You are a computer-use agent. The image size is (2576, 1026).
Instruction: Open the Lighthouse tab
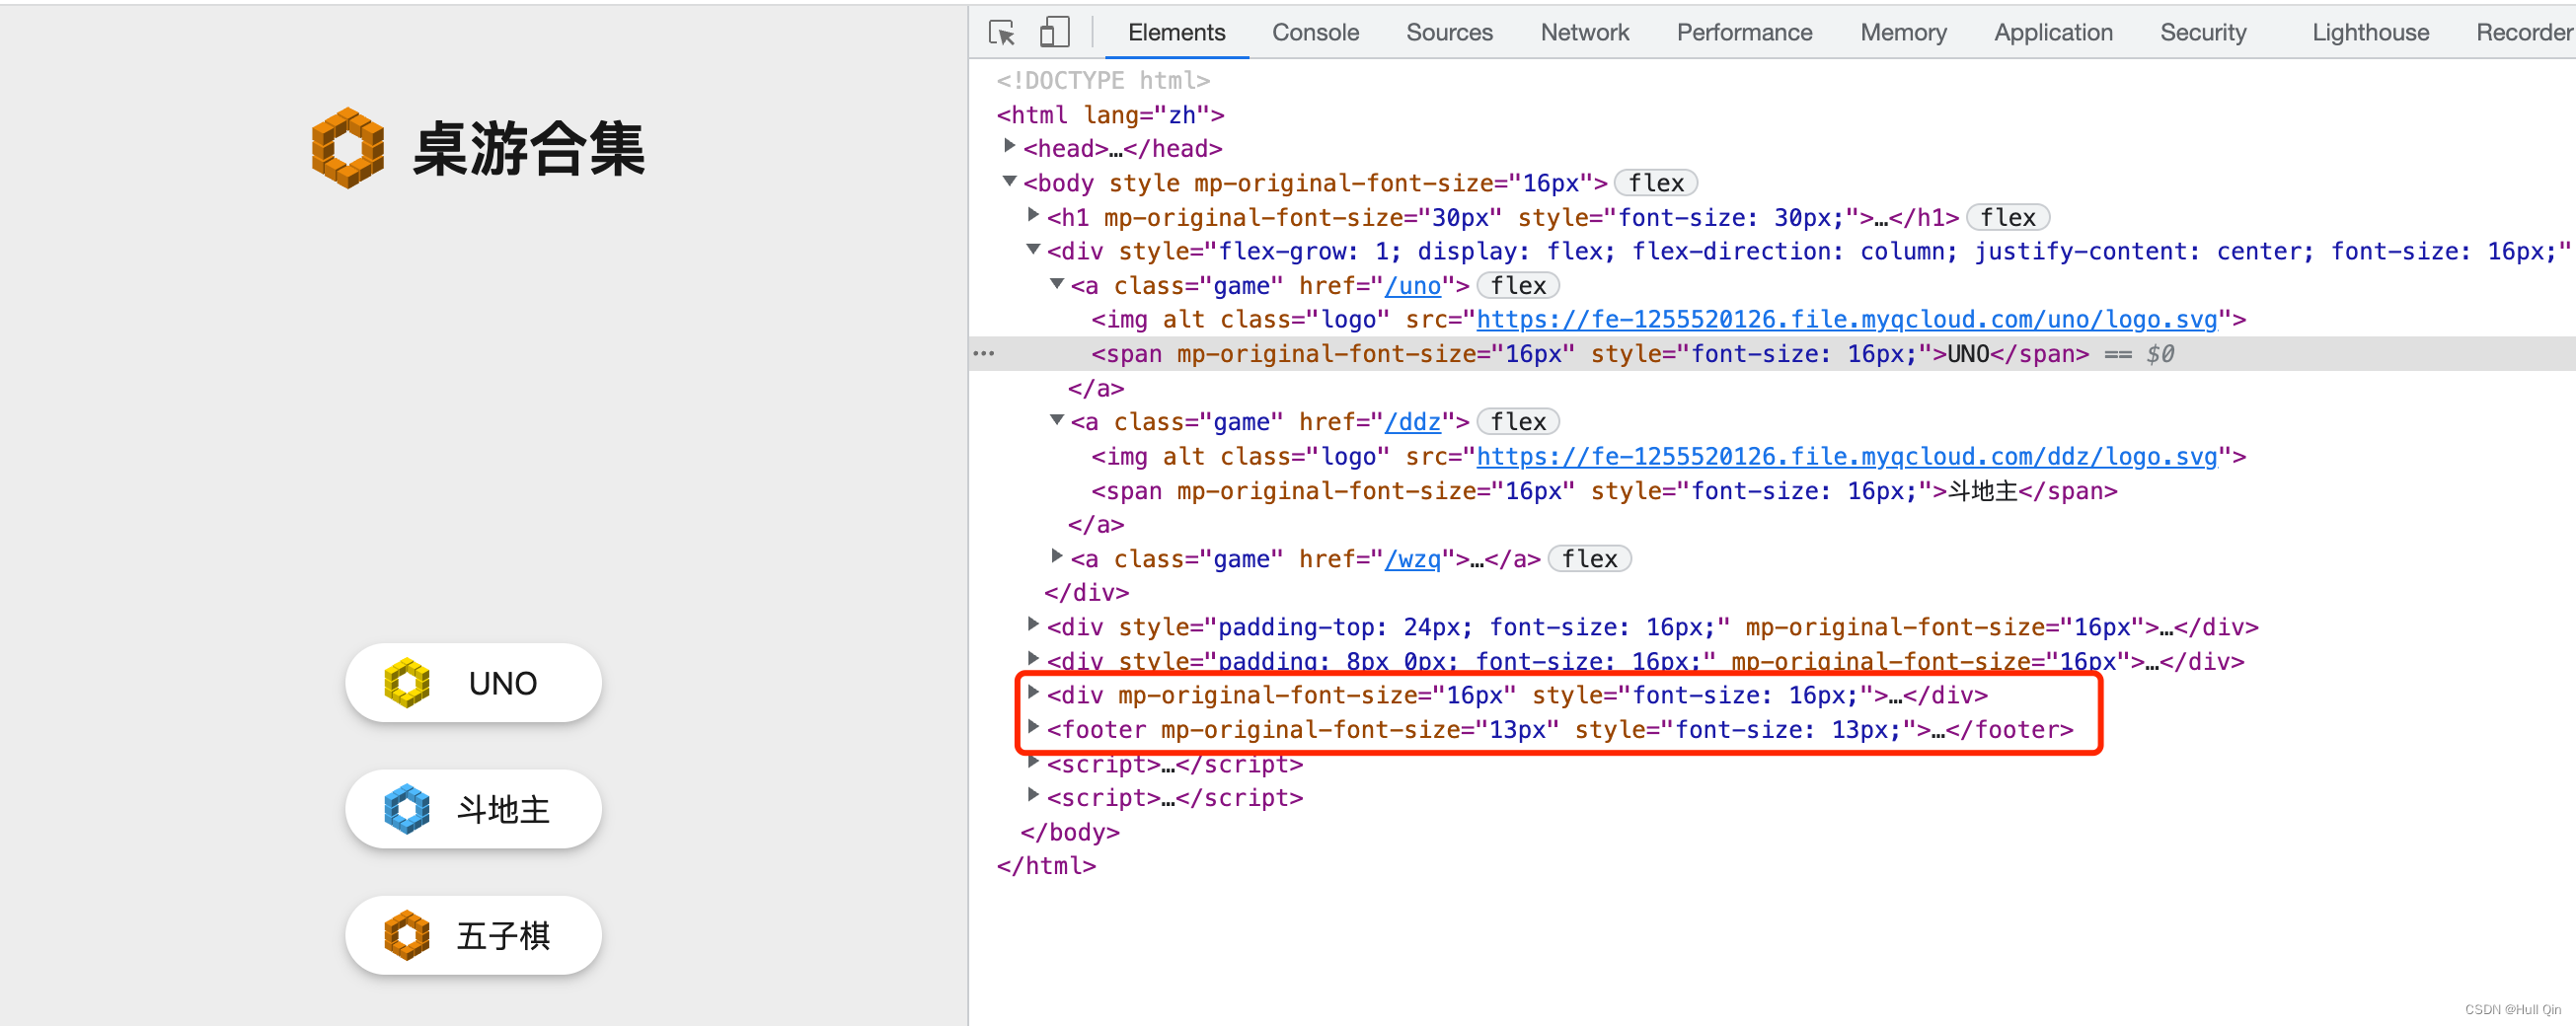pos(2370,33)
